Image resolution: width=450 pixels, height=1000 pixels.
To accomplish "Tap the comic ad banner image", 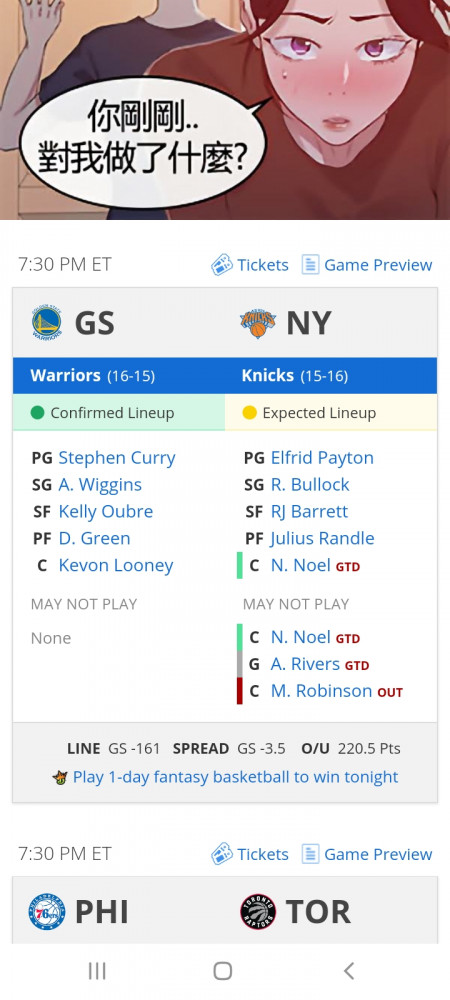I will tap(225, 110).
